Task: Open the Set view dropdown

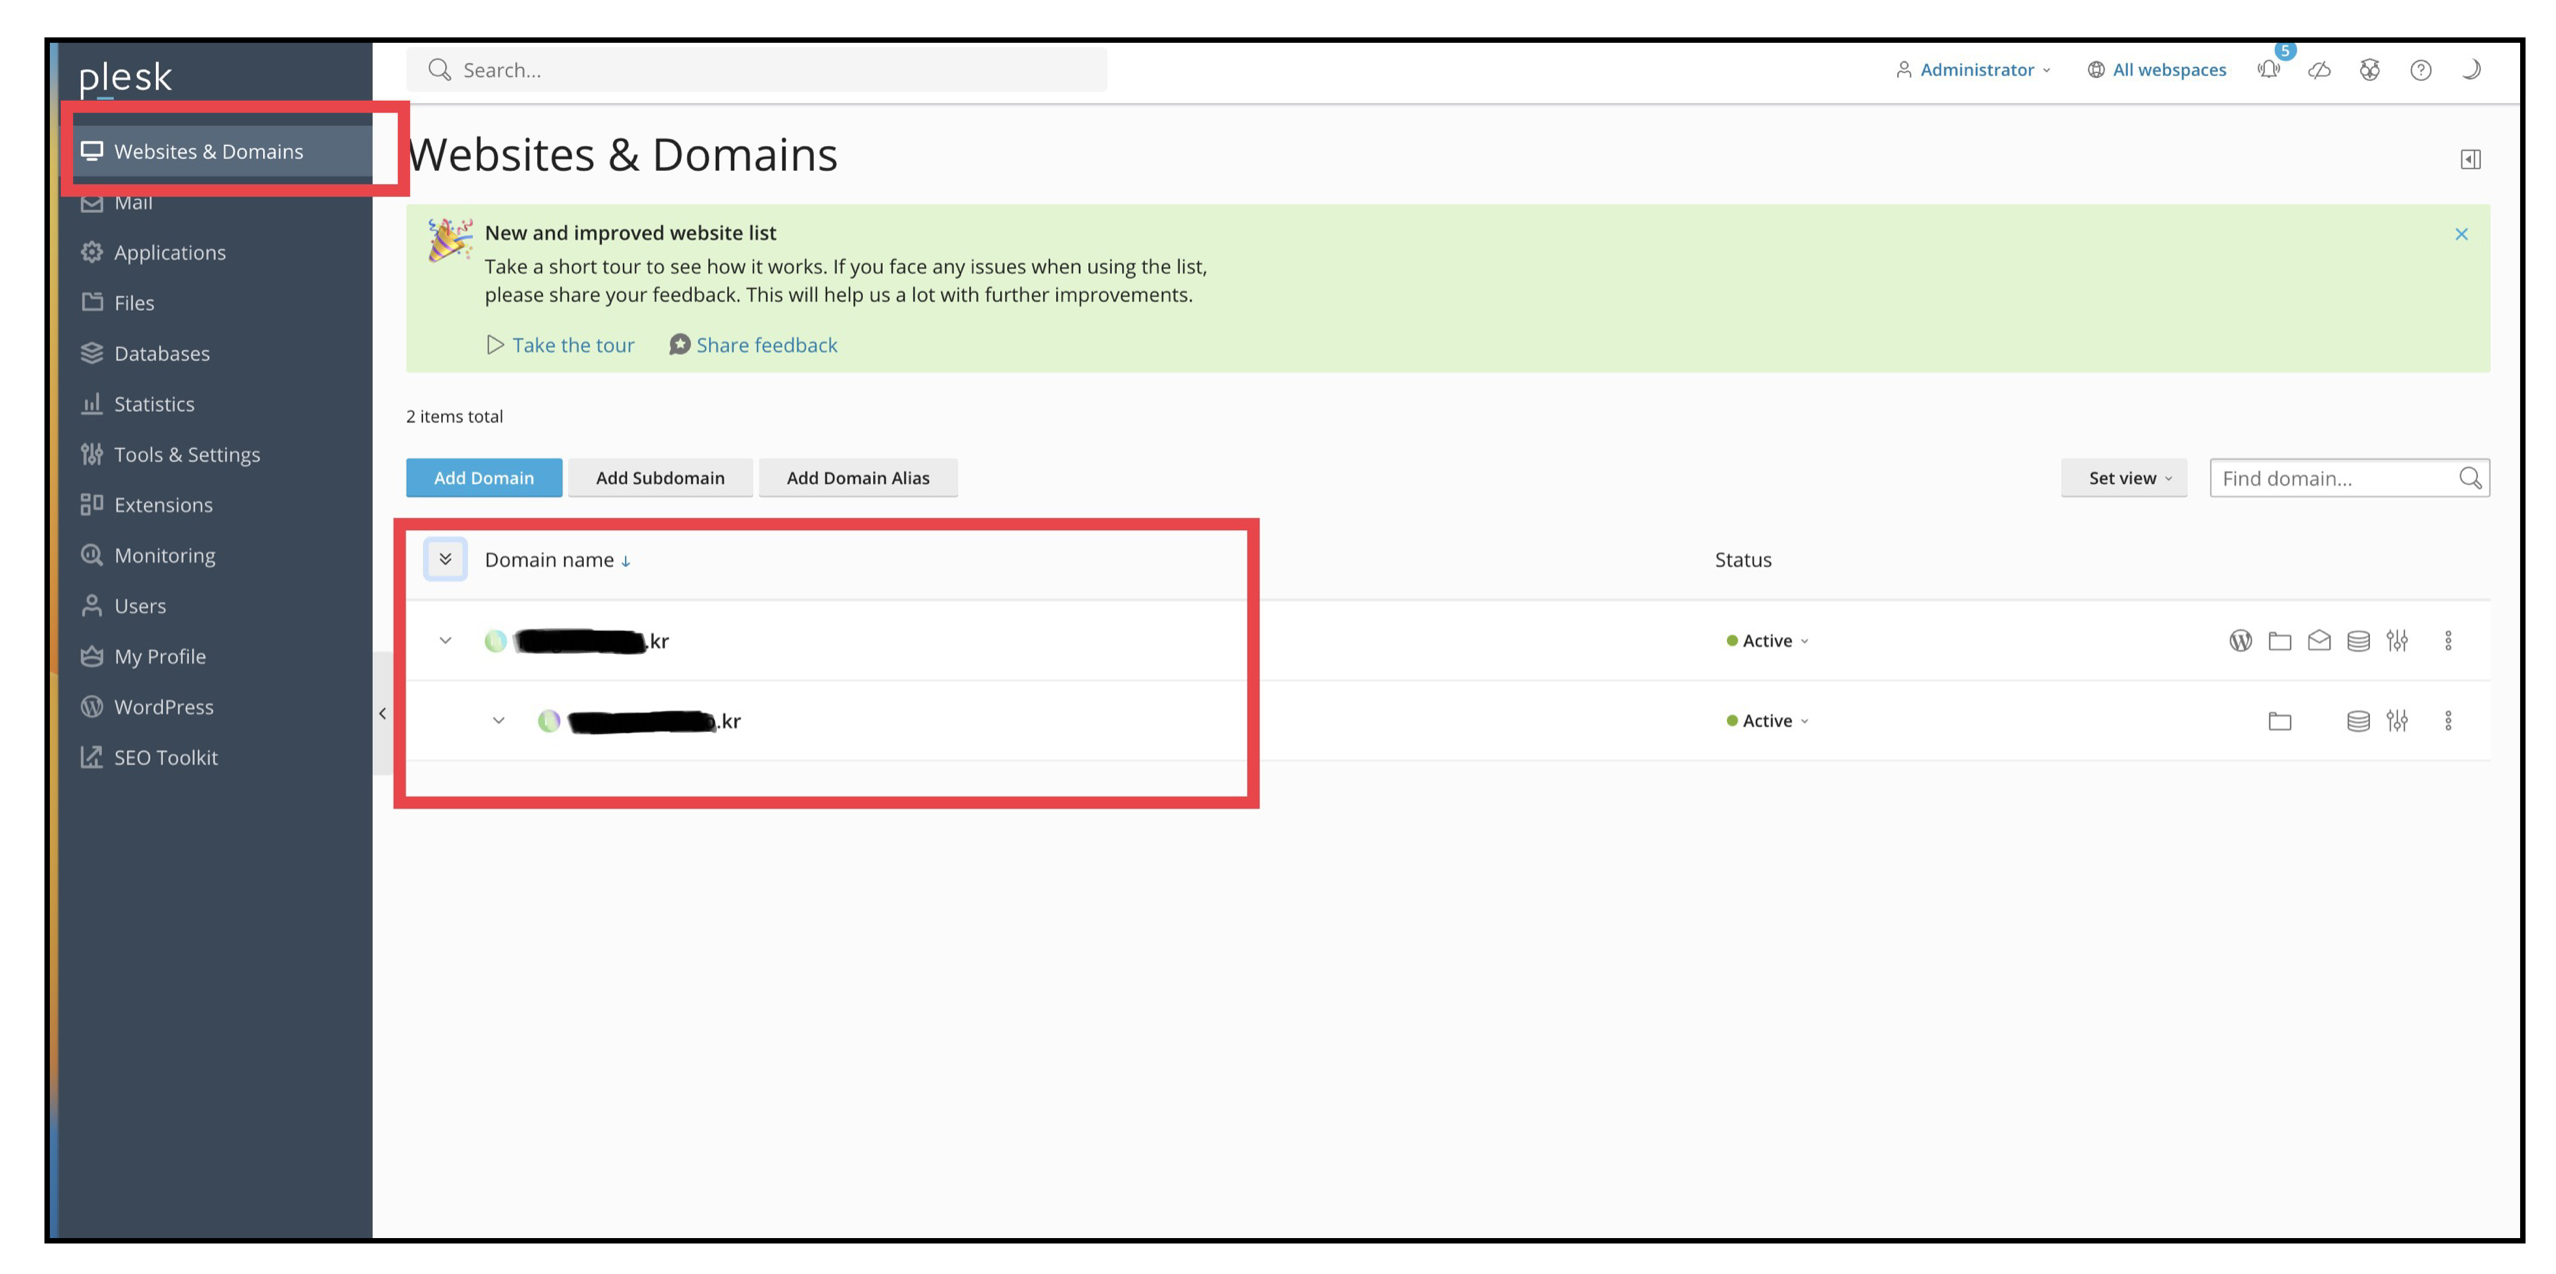Action: tap(2122, 478)
